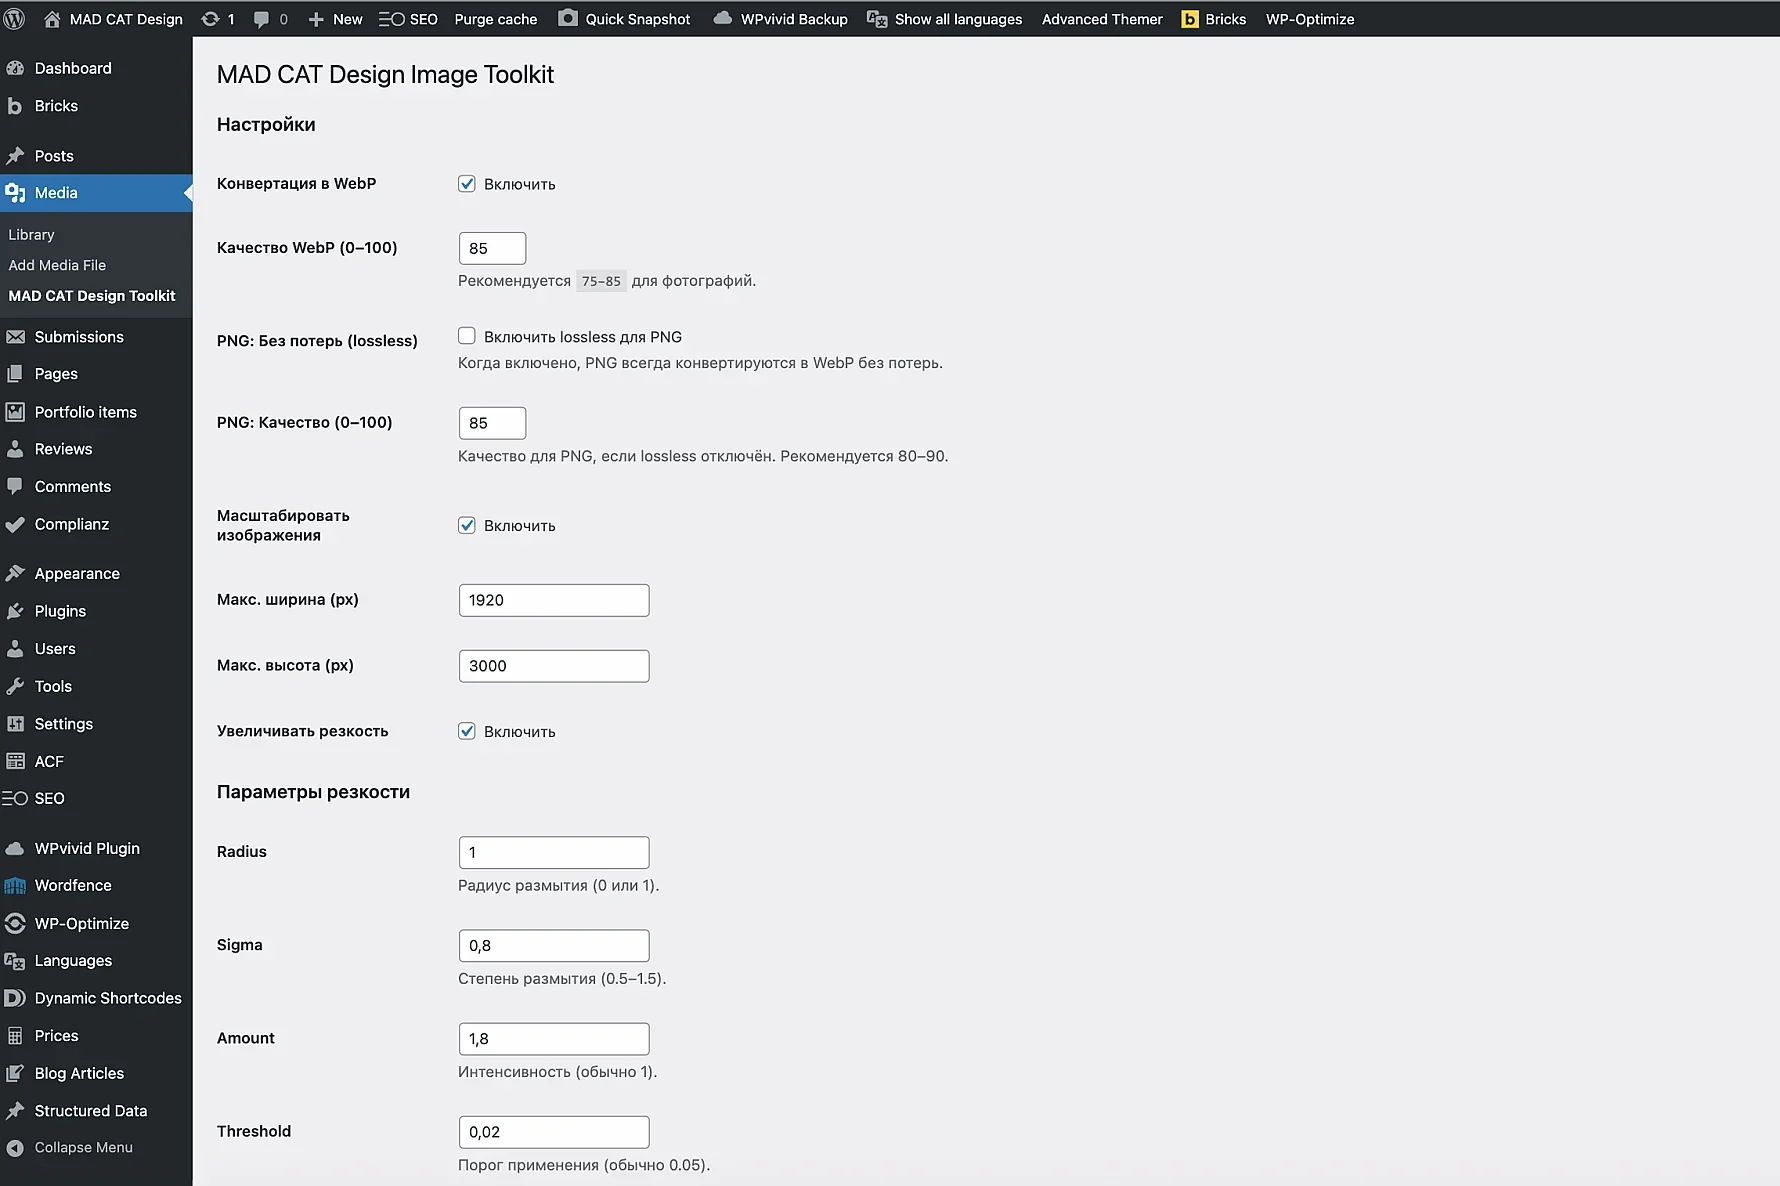This screenshot has height=1186, width=1780.
Task: Open Add Media File submenu item
Action: tap(57, 265)
